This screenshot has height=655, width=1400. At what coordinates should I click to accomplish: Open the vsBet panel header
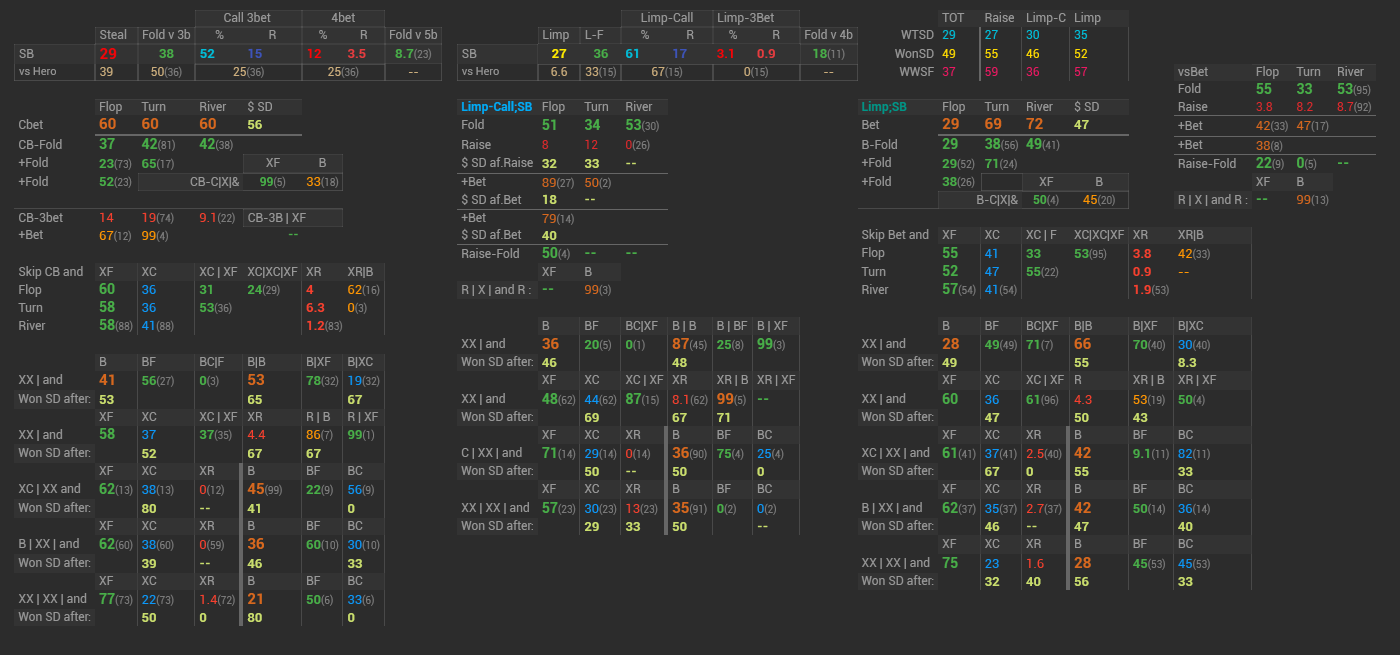click(x=1194, y=71)
